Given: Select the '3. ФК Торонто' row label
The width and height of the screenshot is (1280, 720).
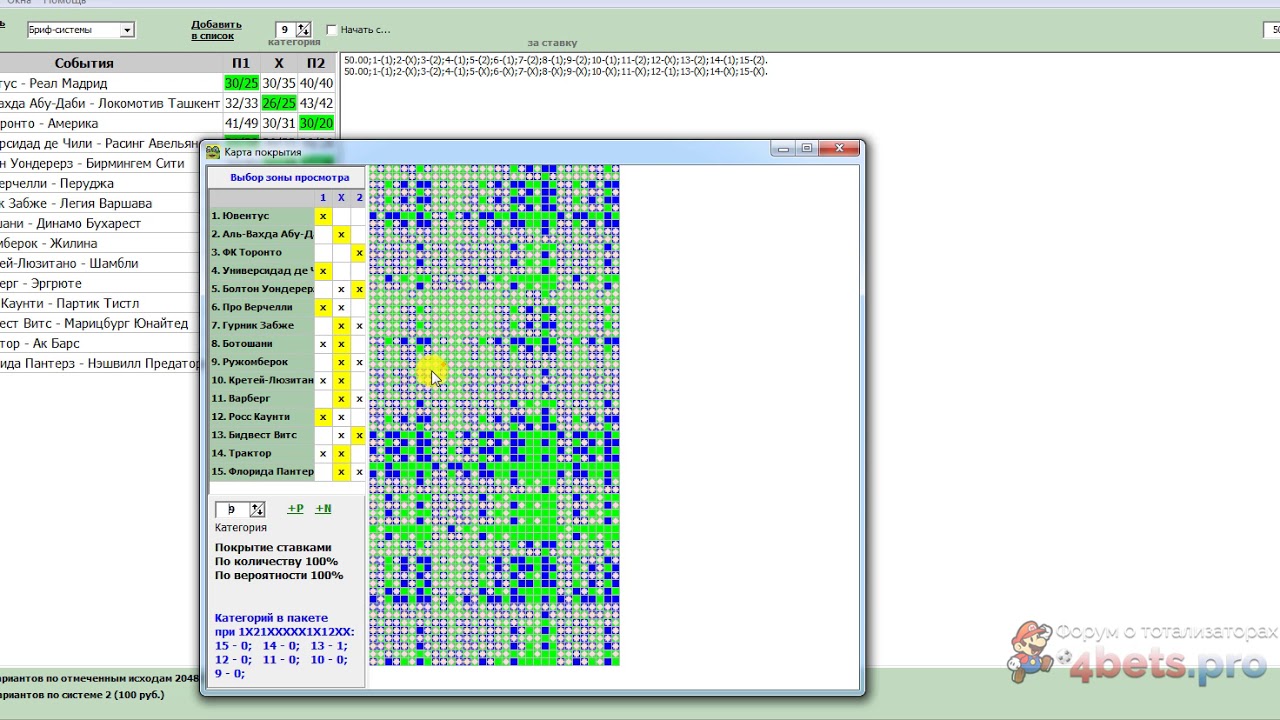Looking at the screenshot, I should click(261, 252).
